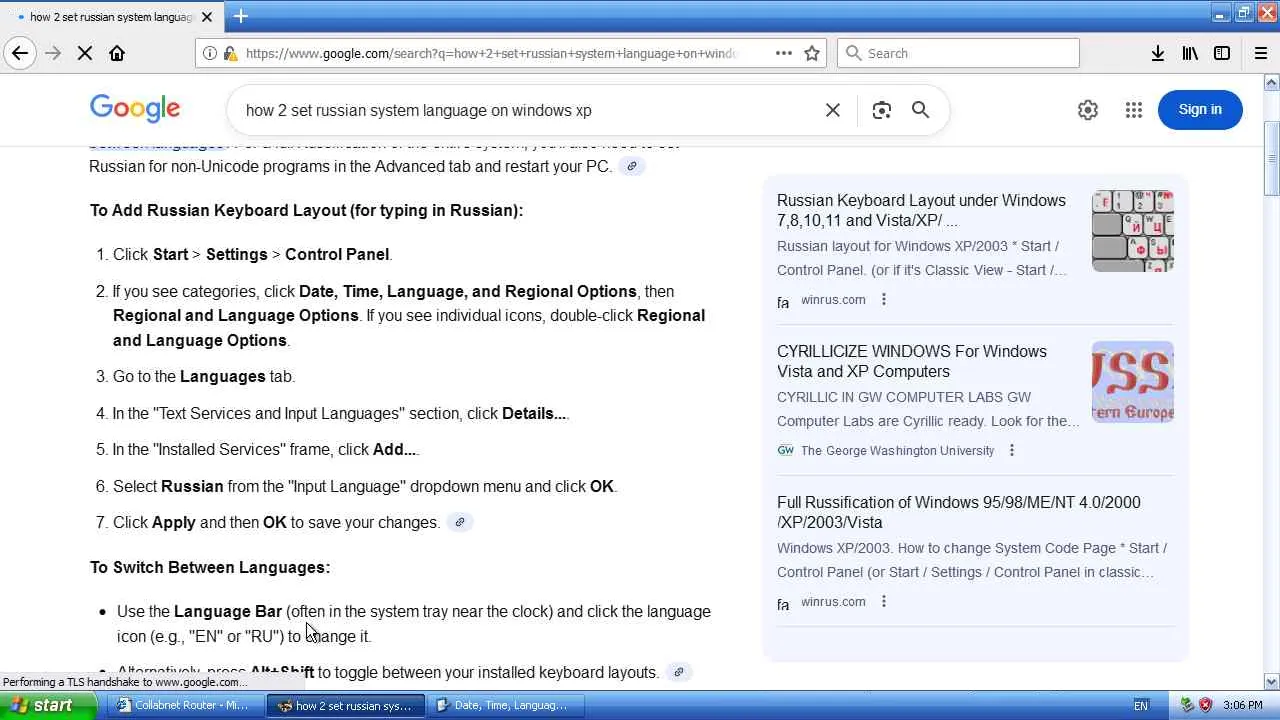Viewport: 1280px width, 720px height.
Task: Click the padlock warning icon
Action: point(230,53)
